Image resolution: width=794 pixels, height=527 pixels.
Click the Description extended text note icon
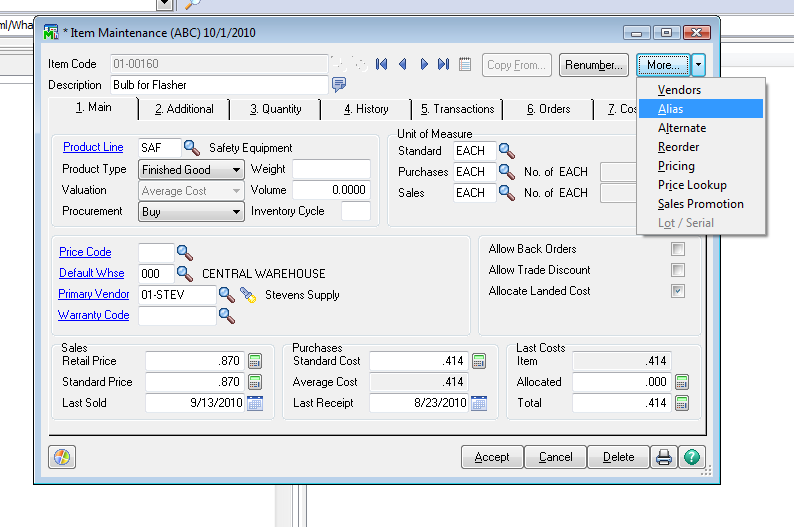tap(339, 85)
